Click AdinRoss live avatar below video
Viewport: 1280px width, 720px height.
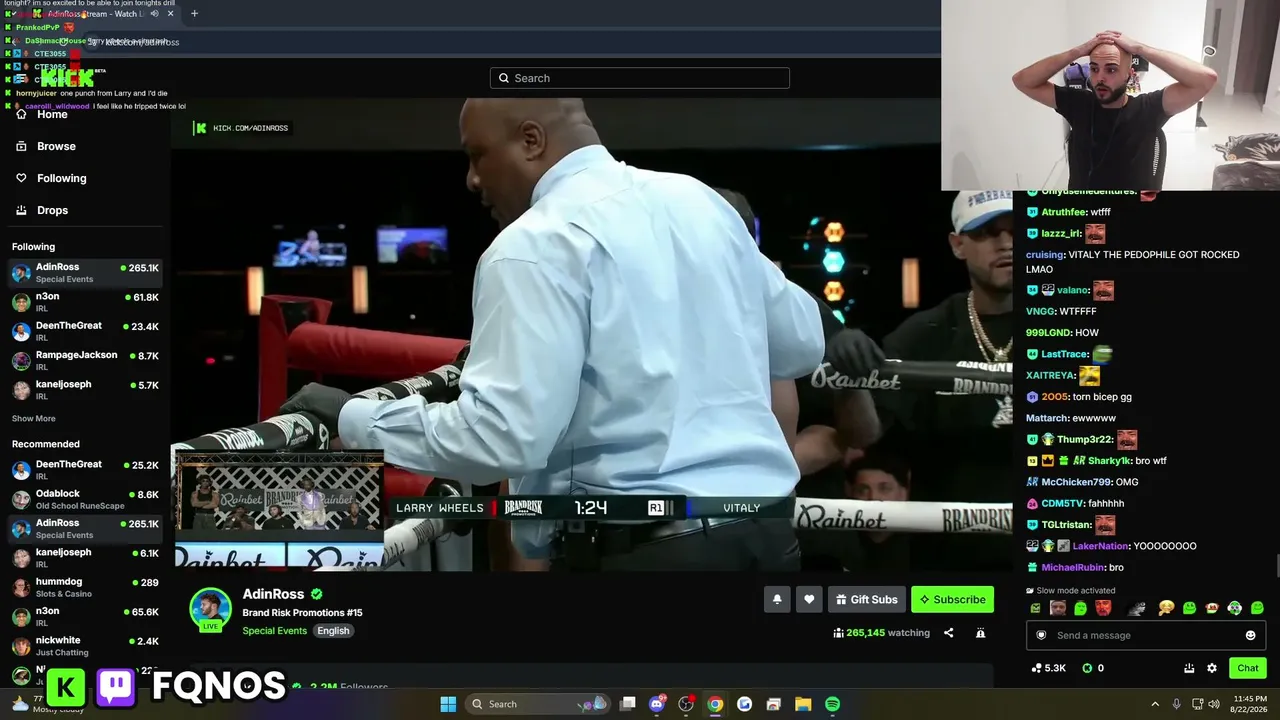point(210,610)
